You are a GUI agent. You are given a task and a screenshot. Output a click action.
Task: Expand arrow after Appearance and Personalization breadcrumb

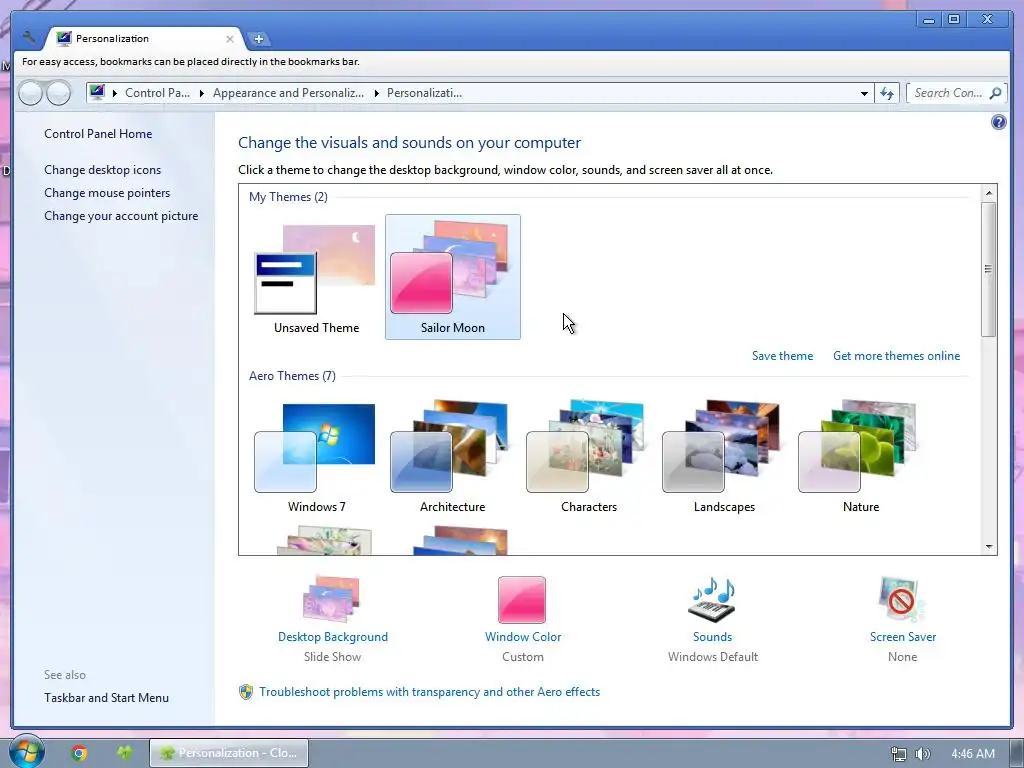tap(376, 93)
